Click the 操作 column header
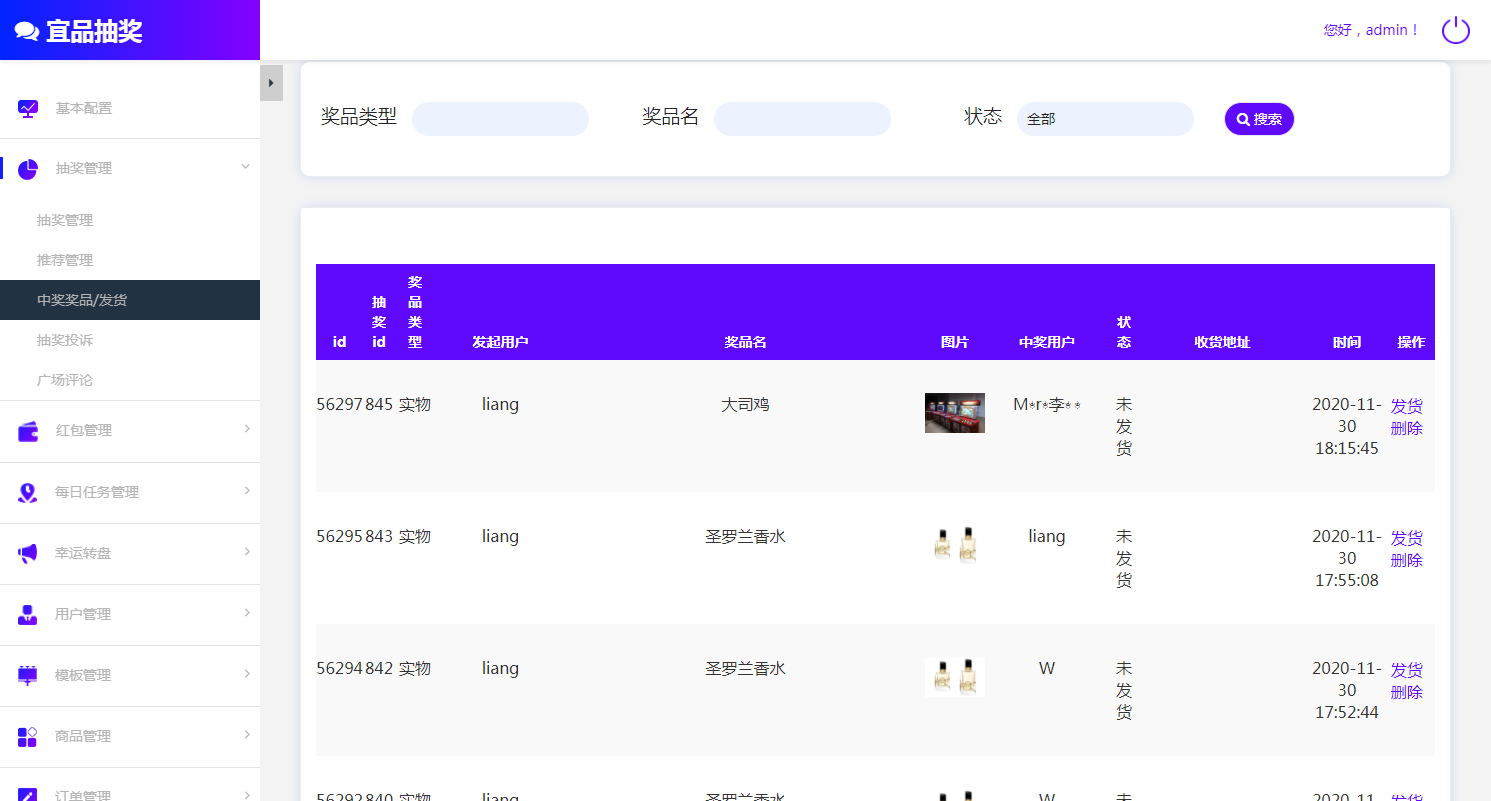 pos(1411,342)
